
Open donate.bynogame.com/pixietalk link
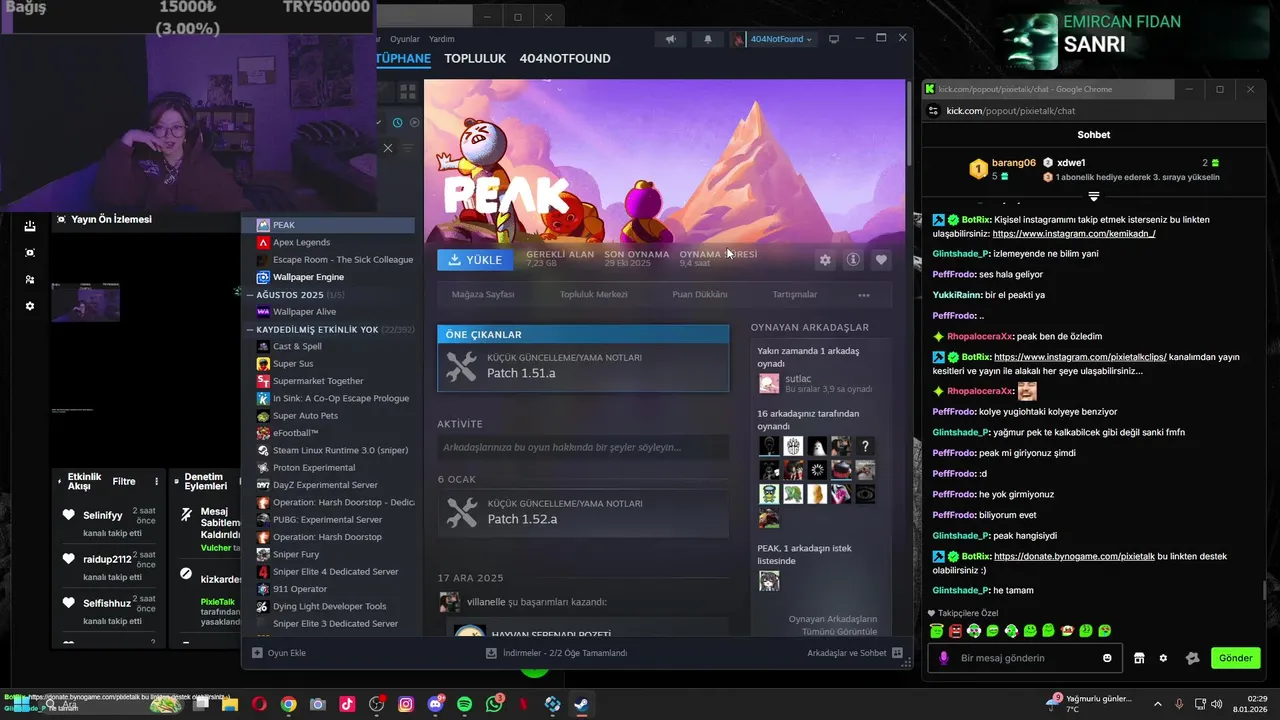[x=1073, y=557]
